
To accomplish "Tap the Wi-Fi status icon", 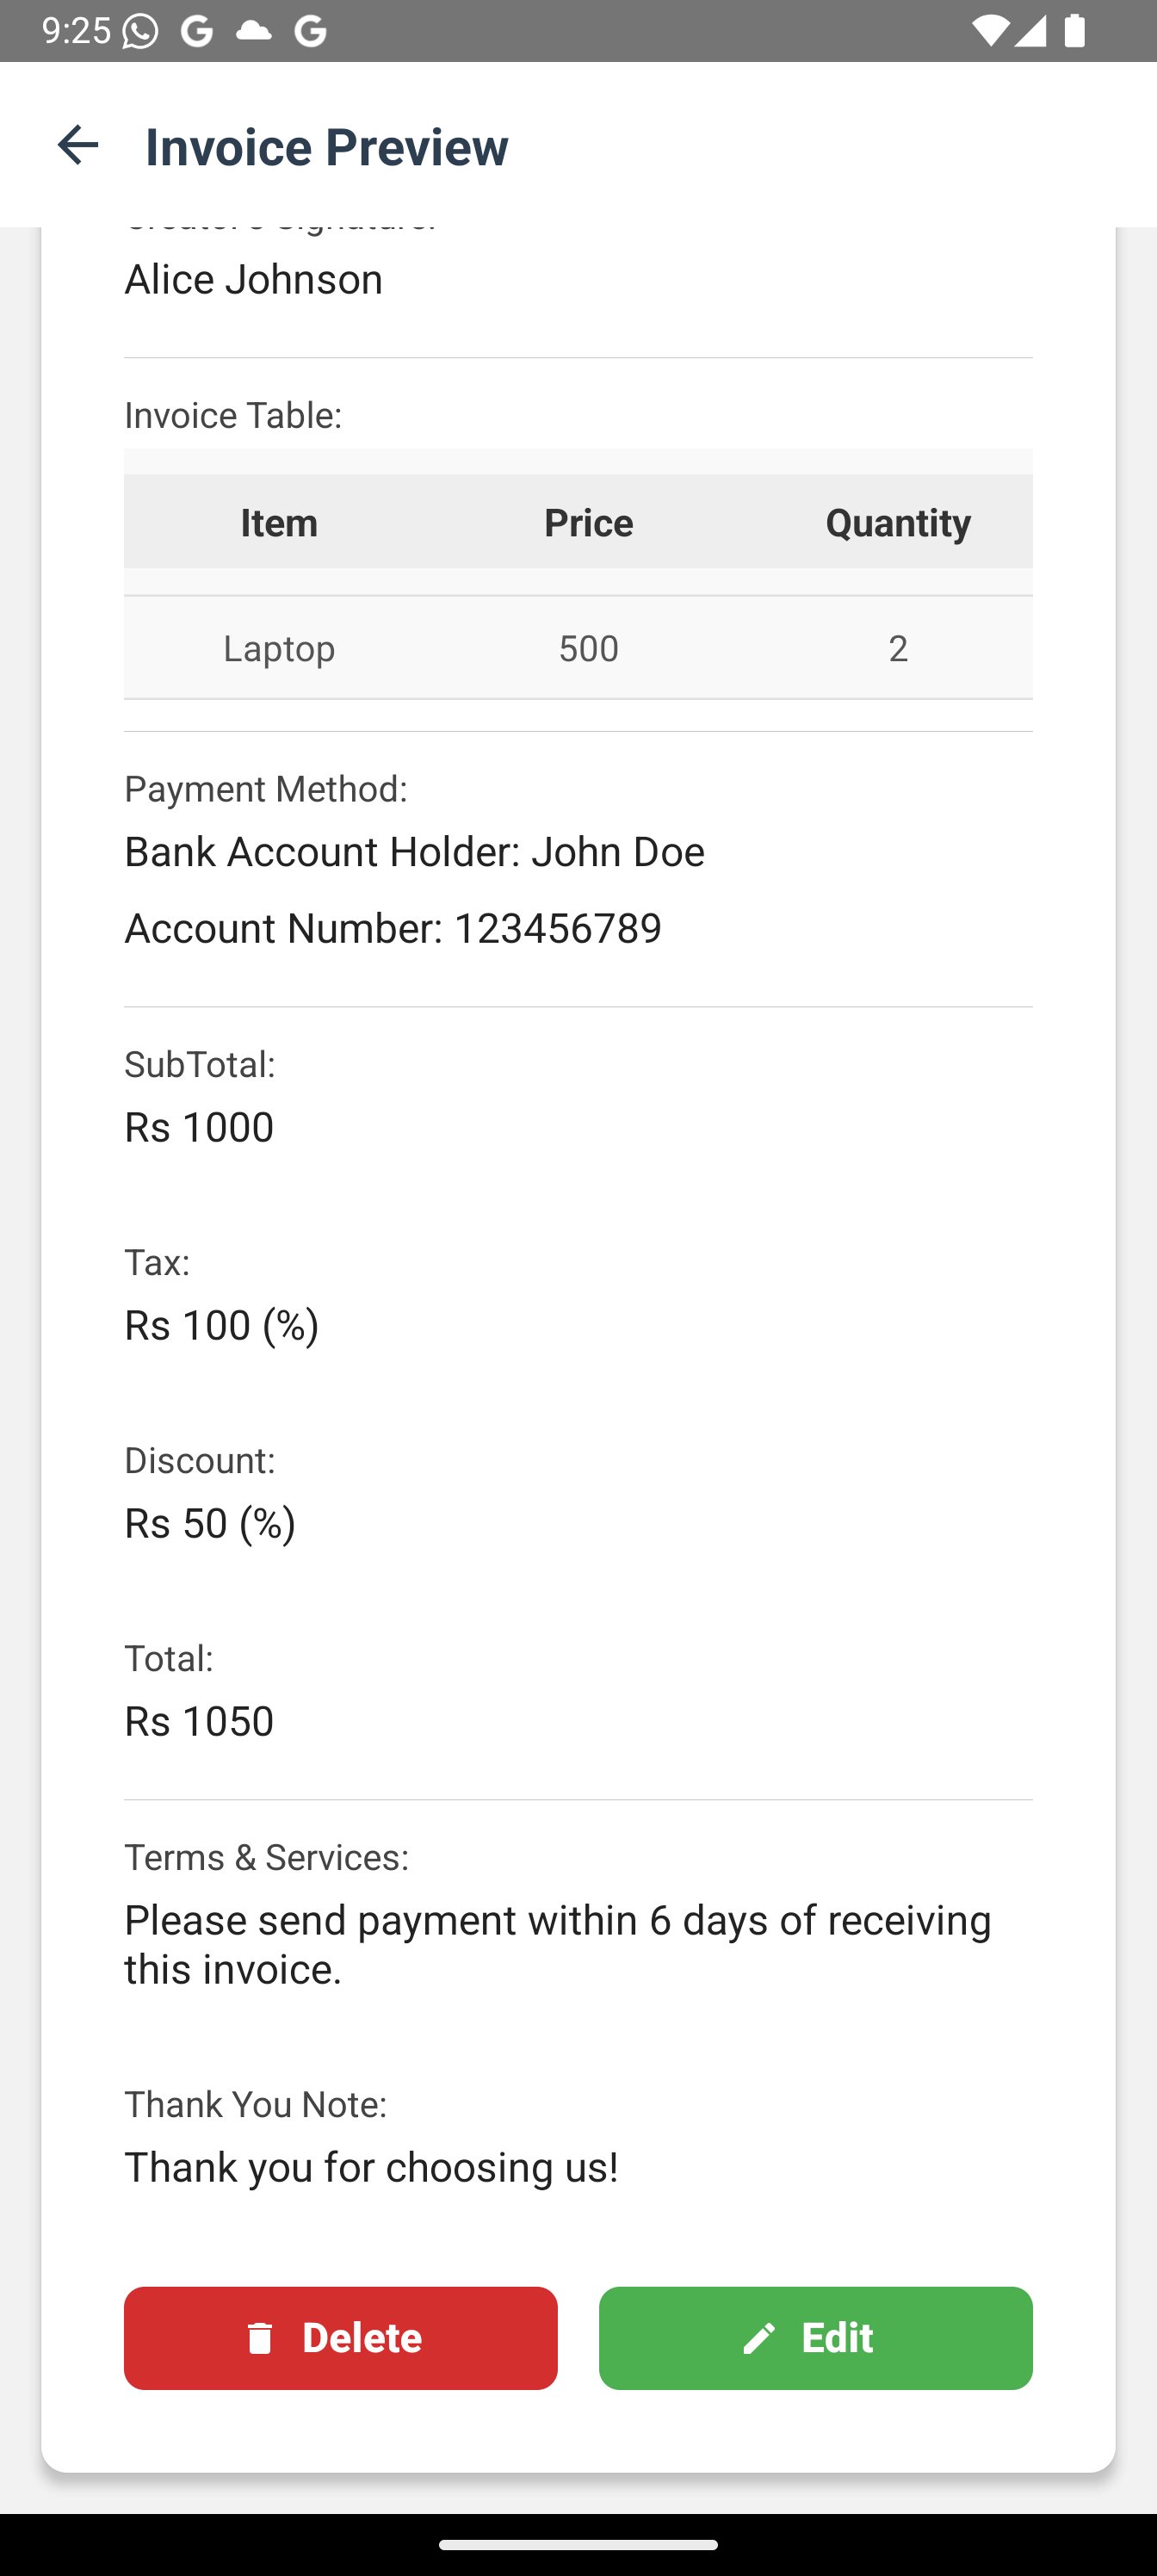I will click(x=988, y=31).
